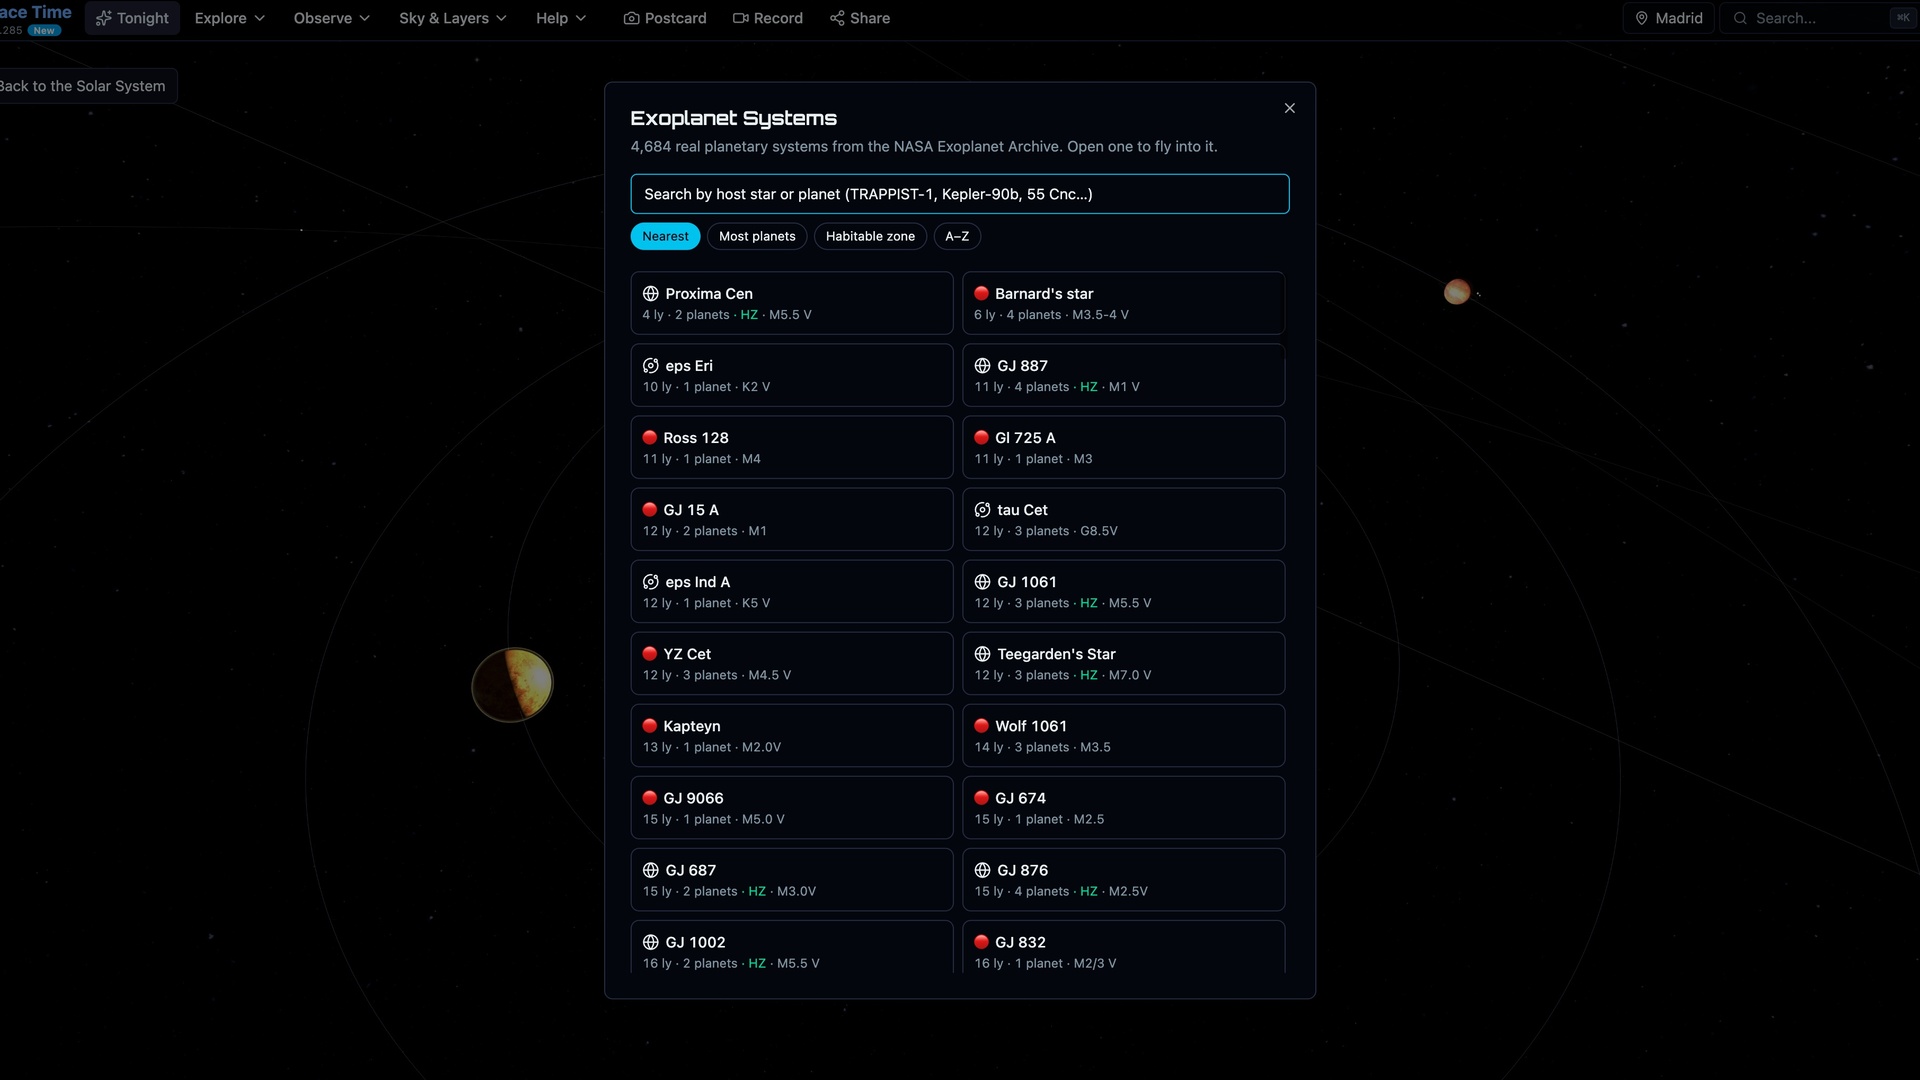
Task: Click the red star icon for Ross 128
Action: click(x=650, y=437)
